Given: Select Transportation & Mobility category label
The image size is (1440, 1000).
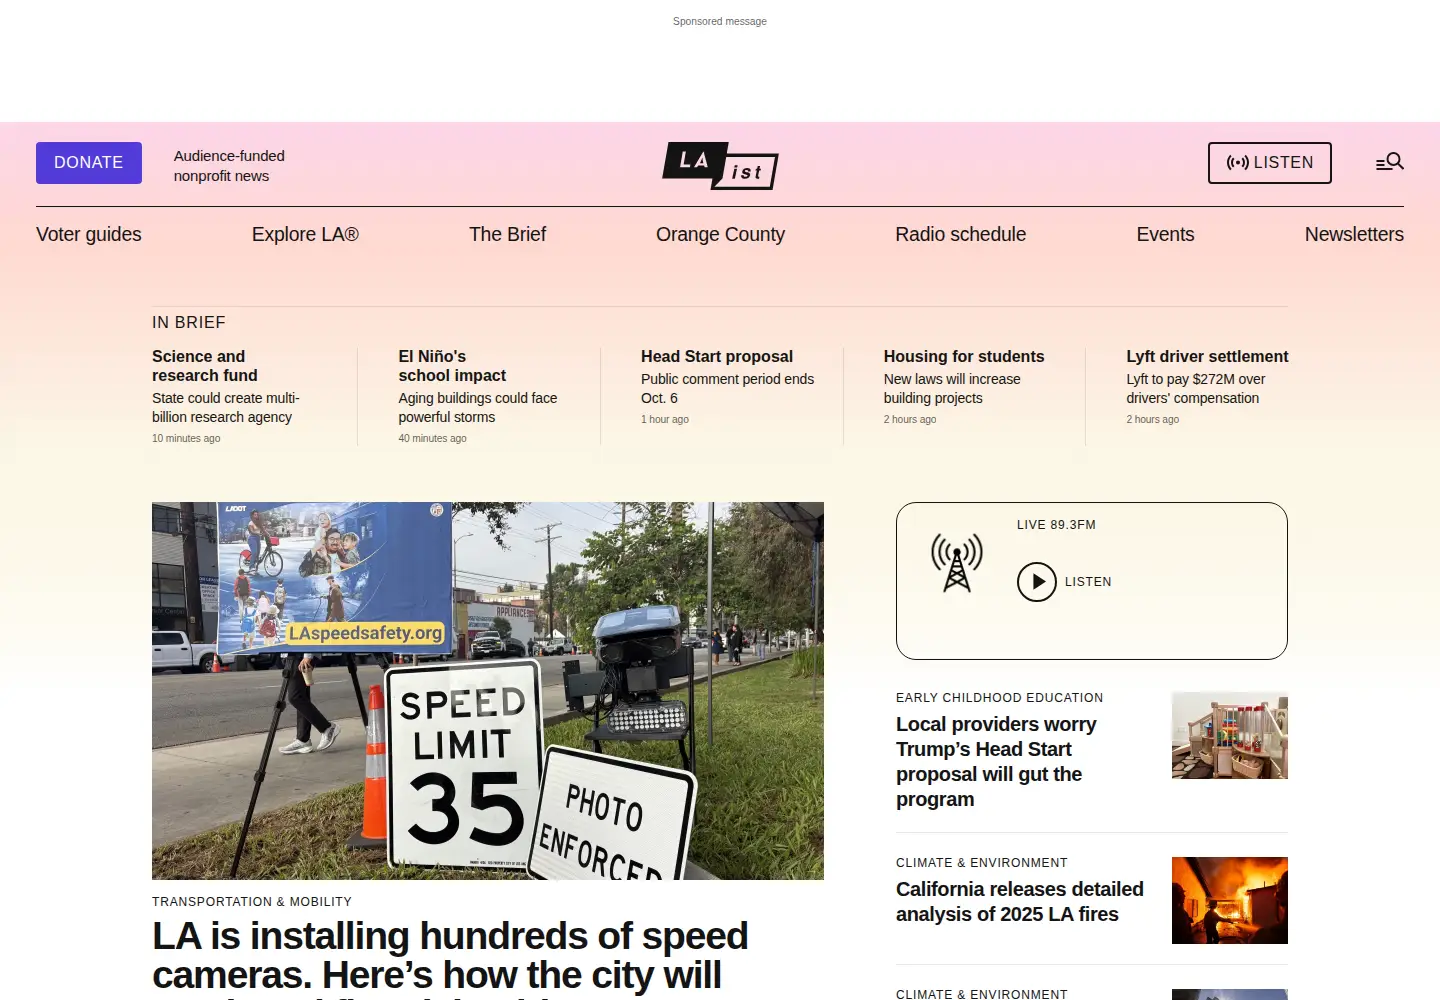Looking at the screenshot, I should [x=252, y=902].
